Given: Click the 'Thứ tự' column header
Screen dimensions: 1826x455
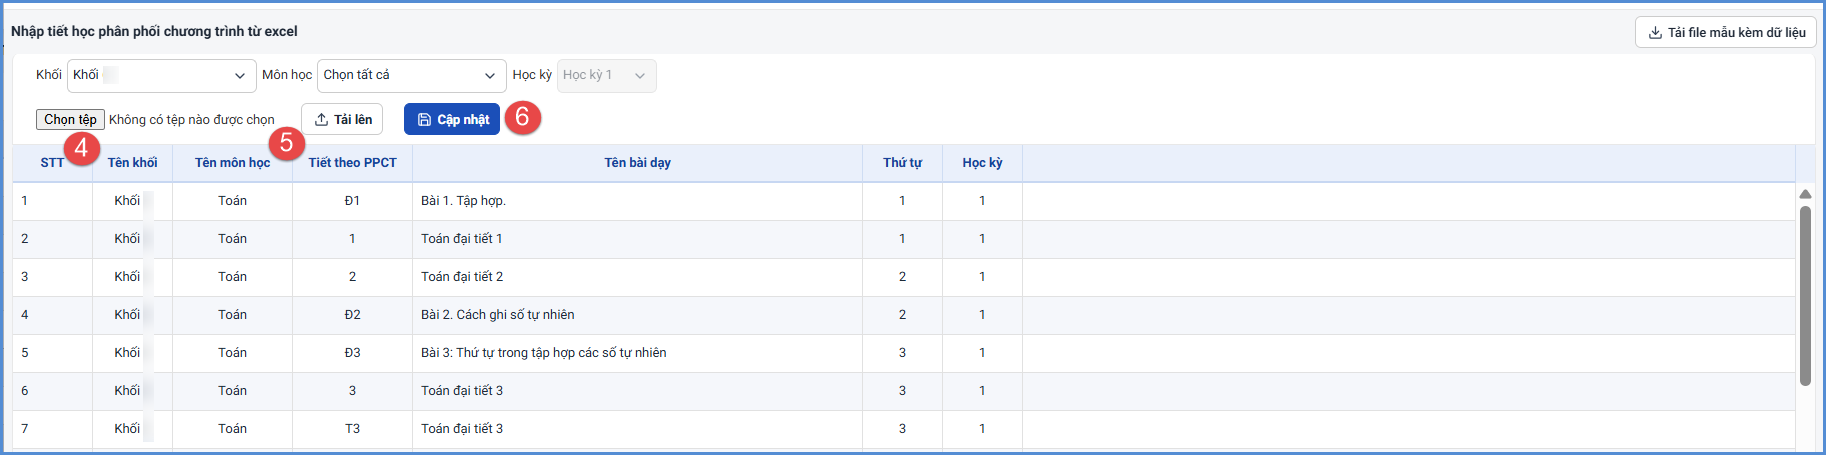Looking at the screenshot, I should pyautogui.click(x=902, y=163).
